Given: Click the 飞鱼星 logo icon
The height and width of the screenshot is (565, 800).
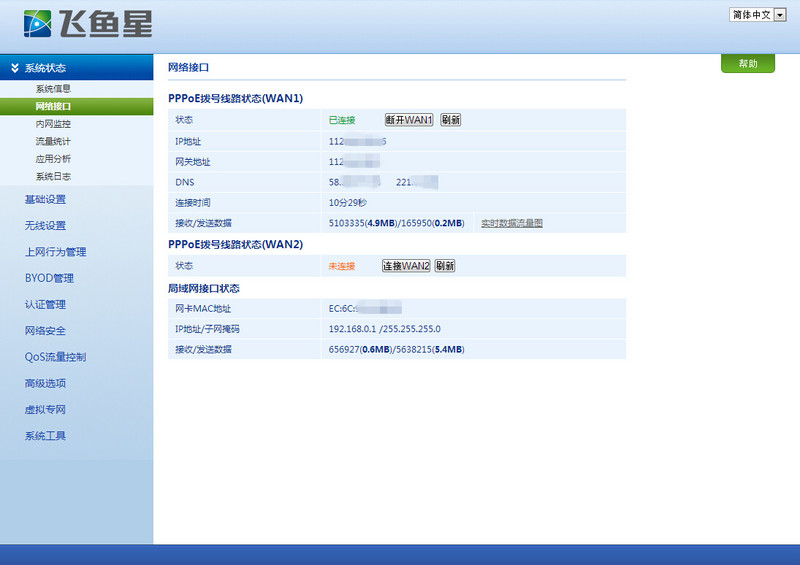Looking at the screenshot, I should click(37, 23).
